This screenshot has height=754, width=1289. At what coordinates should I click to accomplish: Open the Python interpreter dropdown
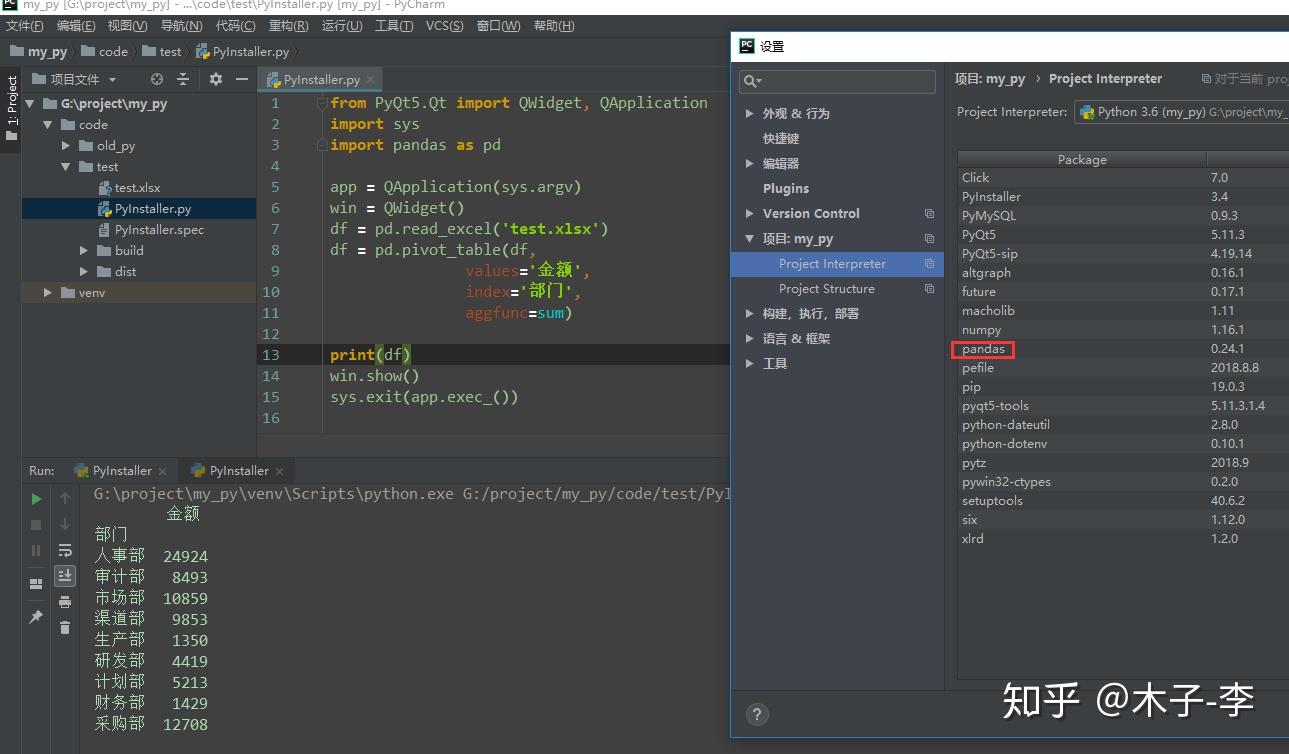click(x=1180, y=112)
